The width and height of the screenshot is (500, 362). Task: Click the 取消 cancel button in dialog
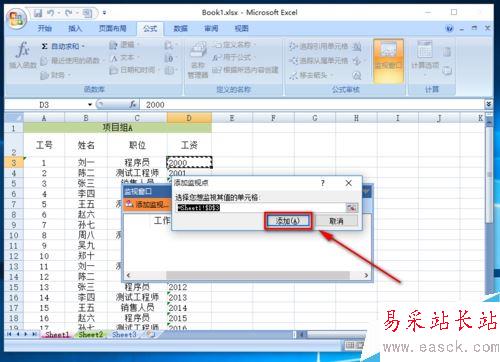tap(336, 221)
